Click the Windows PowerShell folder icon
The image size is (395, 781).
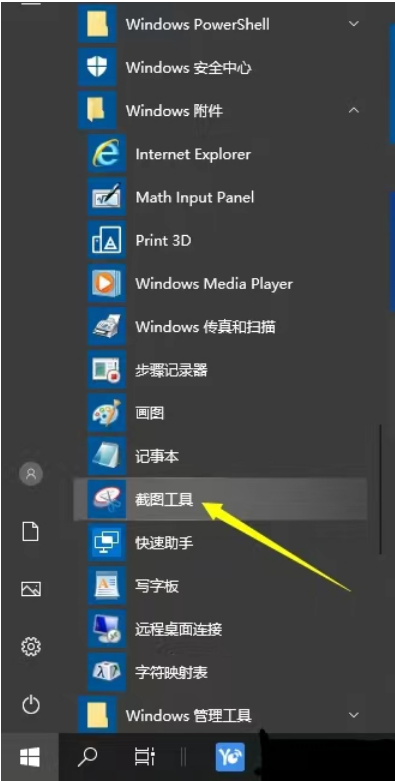(97, 24)
